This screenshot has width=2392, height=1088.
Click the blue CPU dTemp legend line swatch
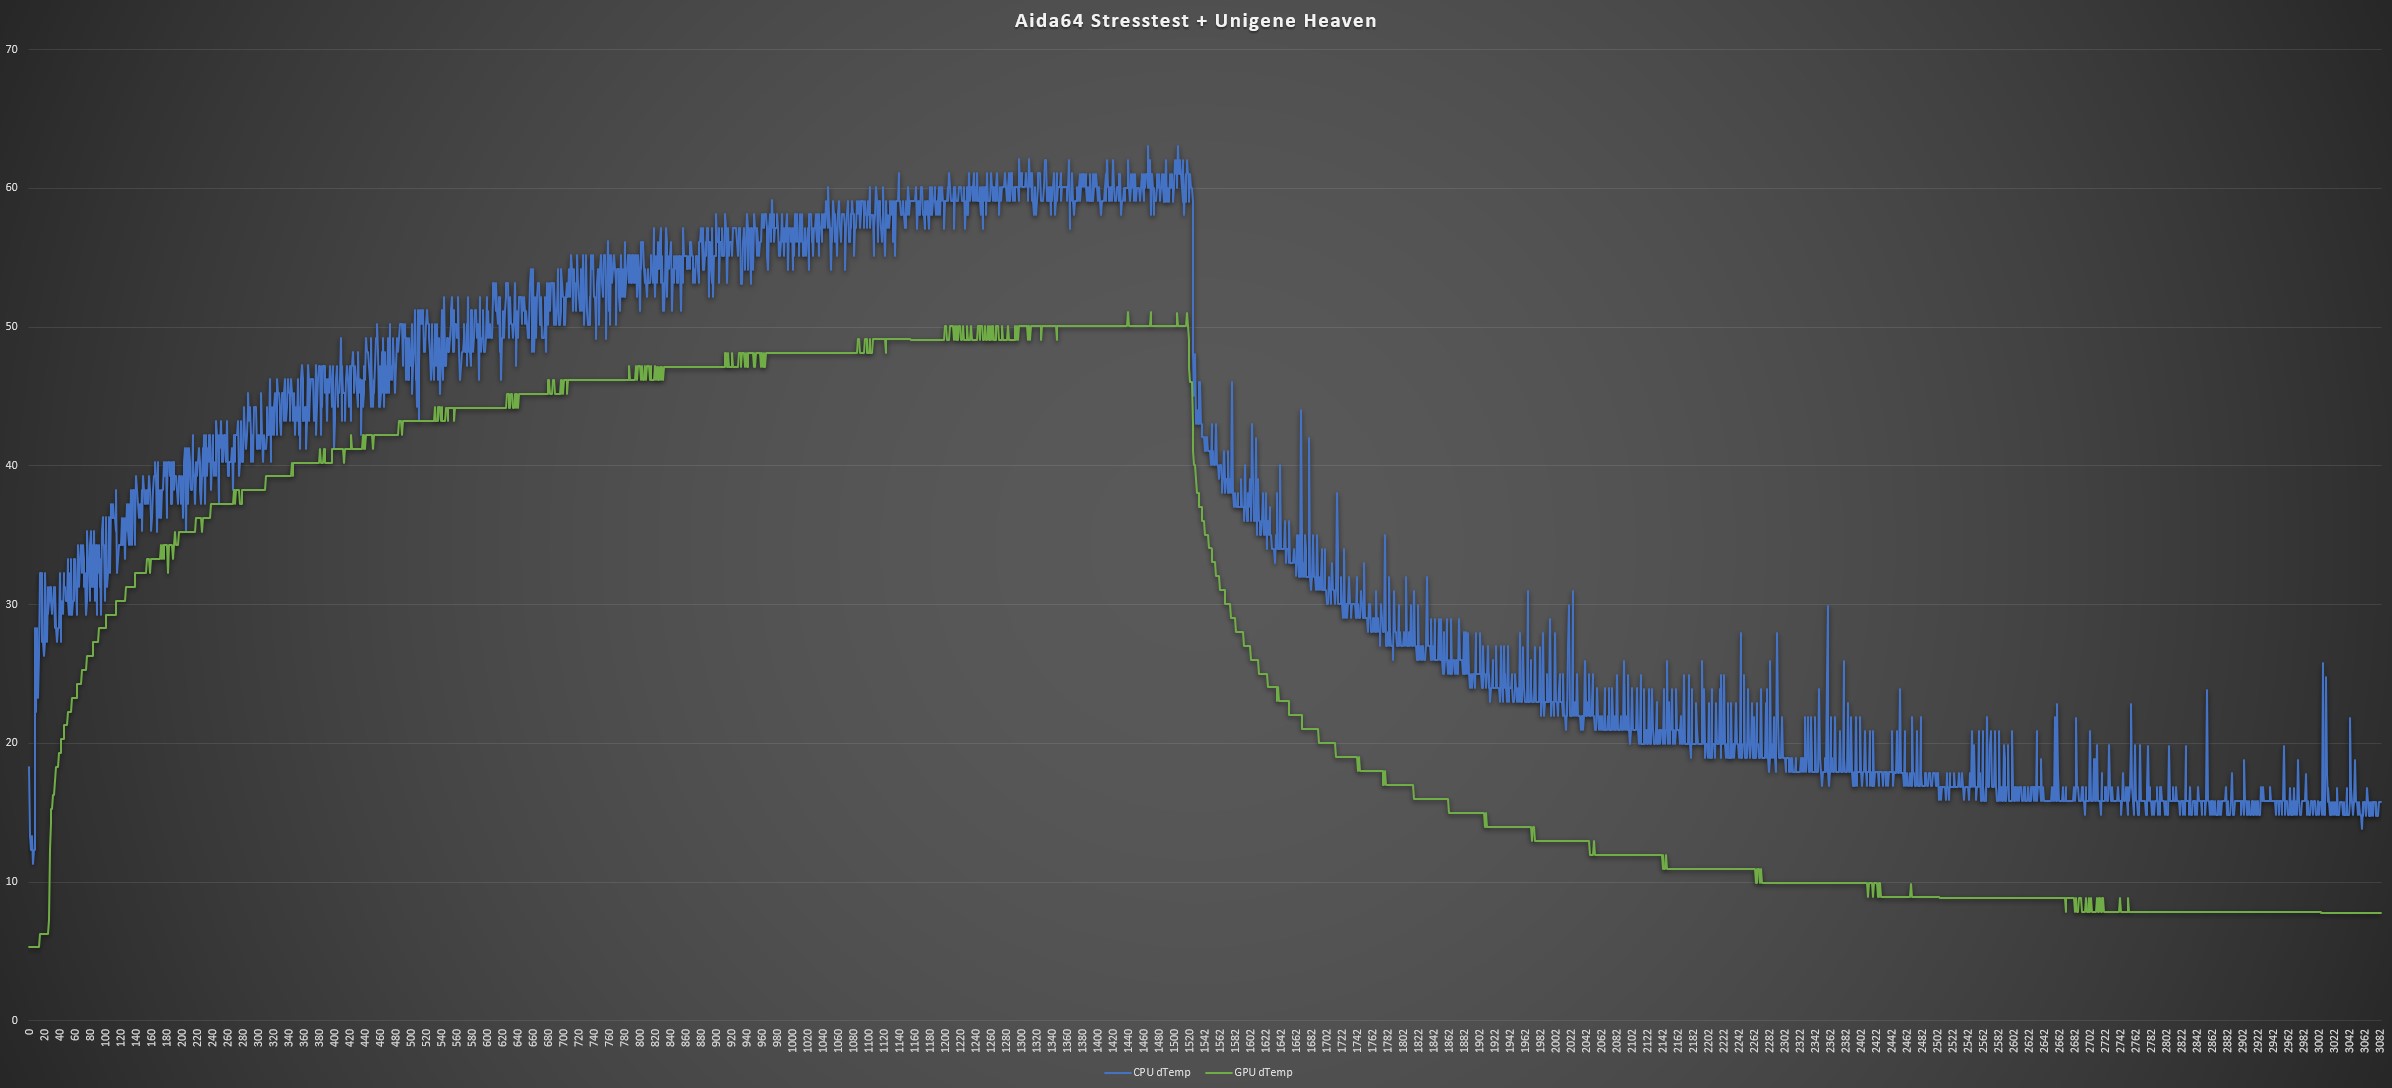click(1117, 1072)
